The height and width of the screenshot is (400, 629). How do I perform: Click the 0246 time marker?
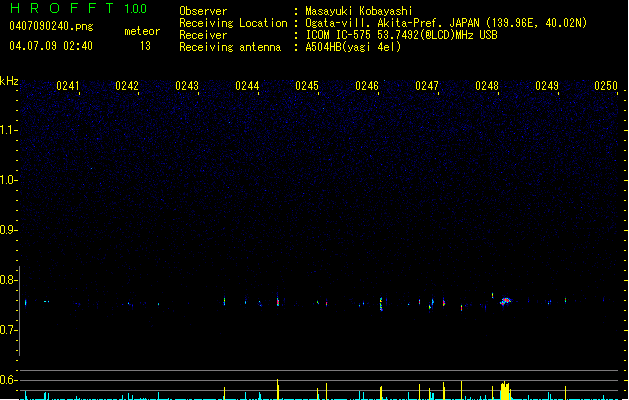point(367,86)
